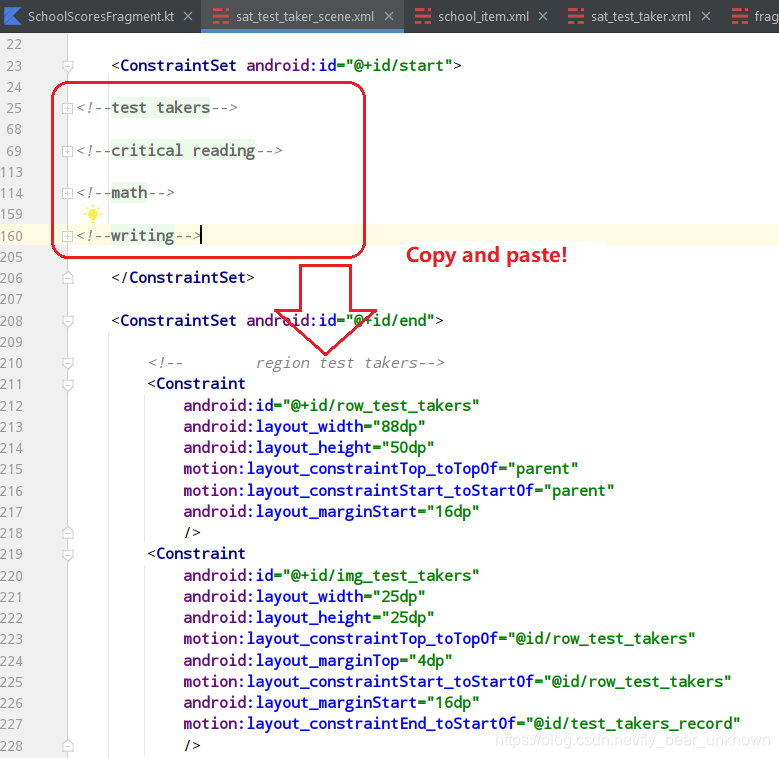Click line number 208 in gutter
Screen dimensions: 779x758
[12, 321]
